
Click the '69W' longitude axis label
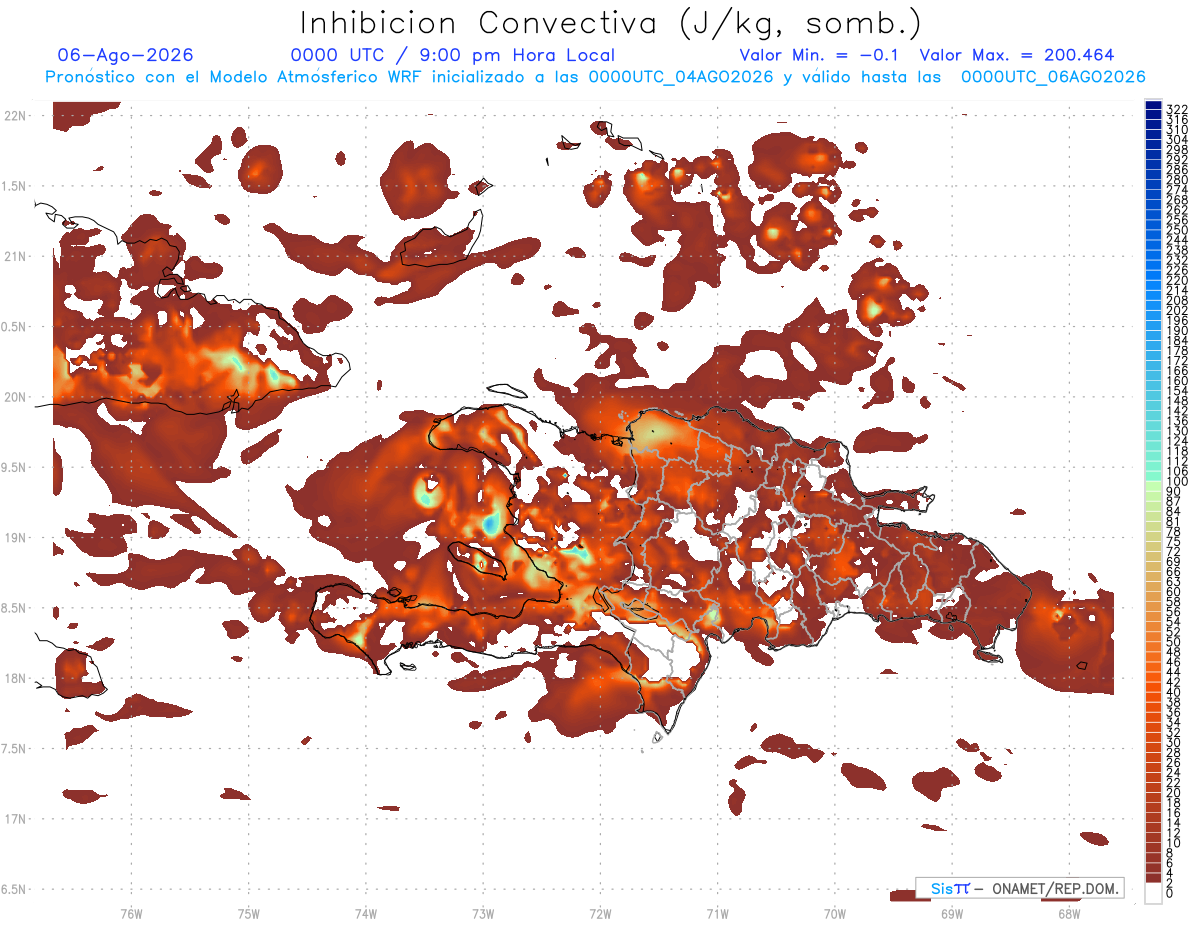(952, 913)
